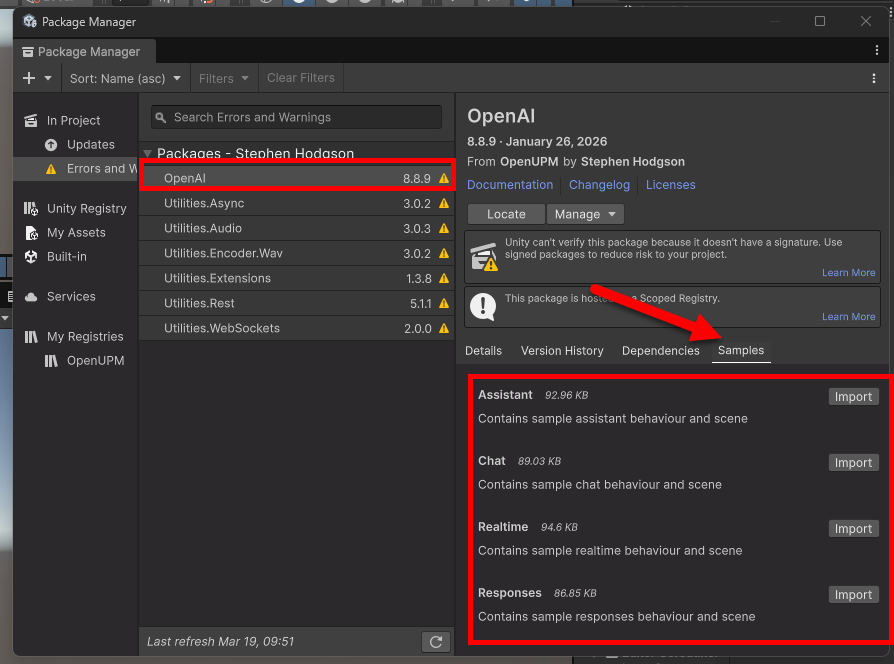Open Learn More for unsigned package warning
This screenshot has height=664, width=894.
pyautogui.click(x=848, y=273)
